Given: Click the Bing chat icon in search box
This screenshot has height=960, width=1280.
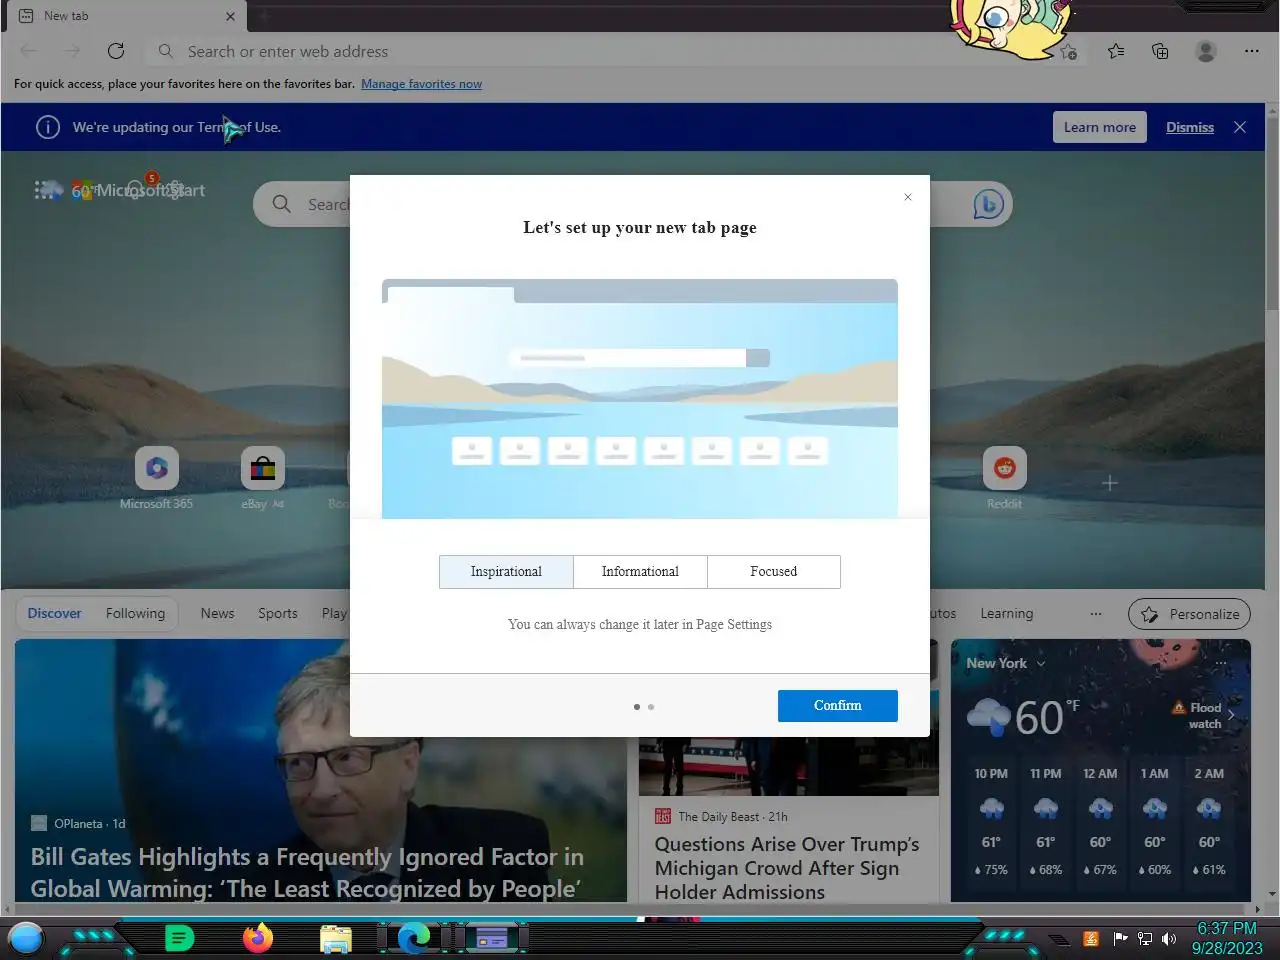Looking at the screenshot, I should (988, 204).
